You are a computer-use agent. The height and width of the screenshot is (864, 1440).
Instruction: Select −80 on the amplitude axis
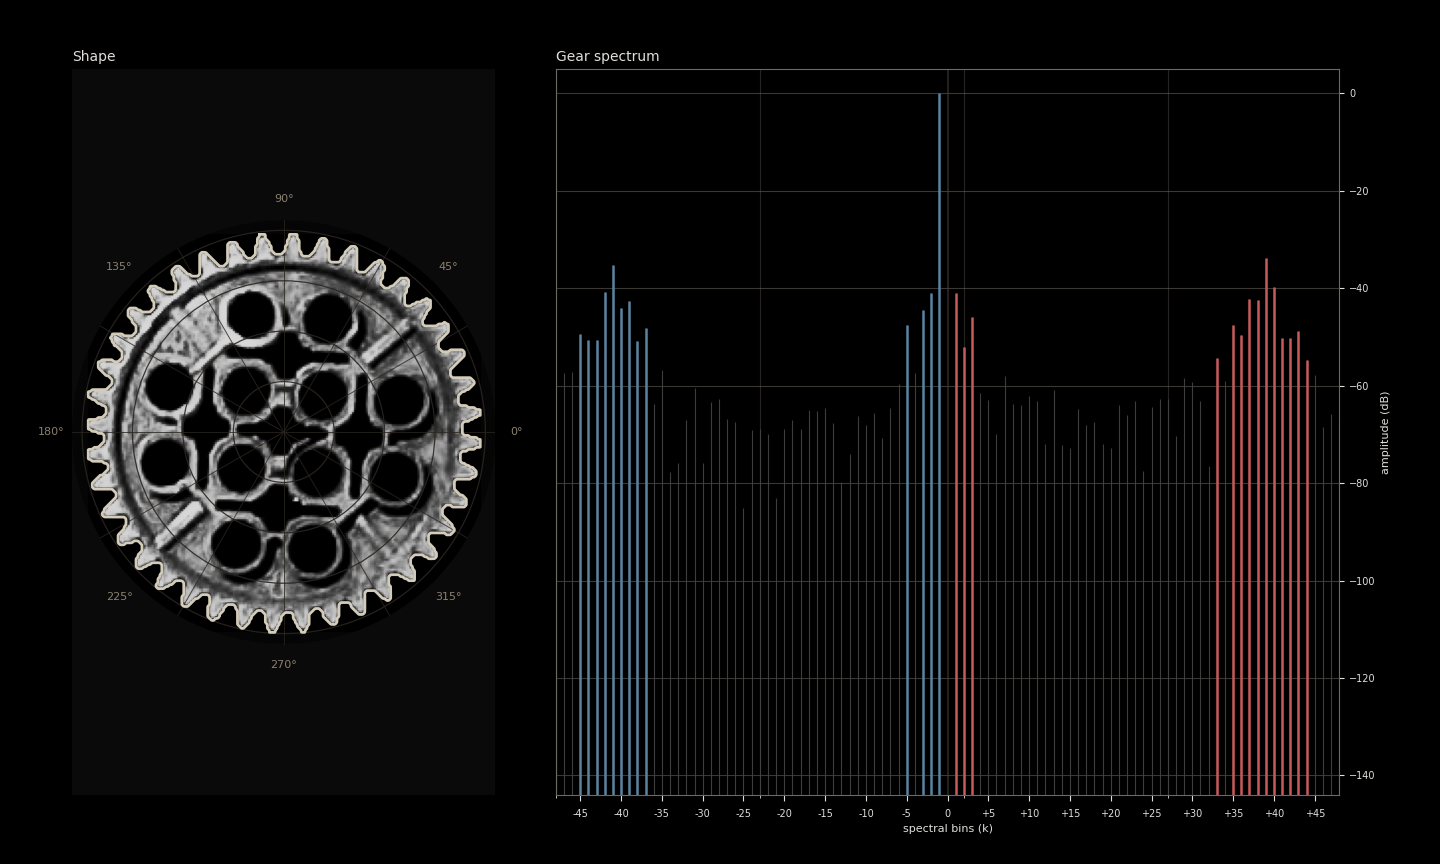pos(1358,484)
